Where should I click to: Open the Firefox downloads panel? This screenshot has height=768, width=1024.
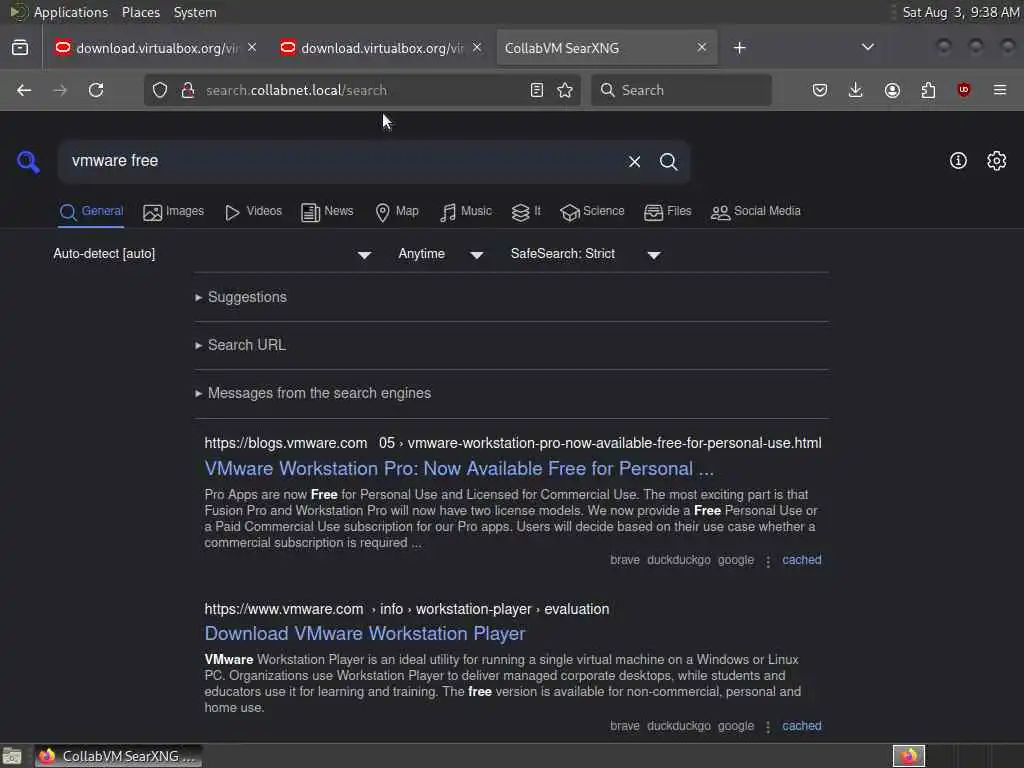tap(856, 90)
